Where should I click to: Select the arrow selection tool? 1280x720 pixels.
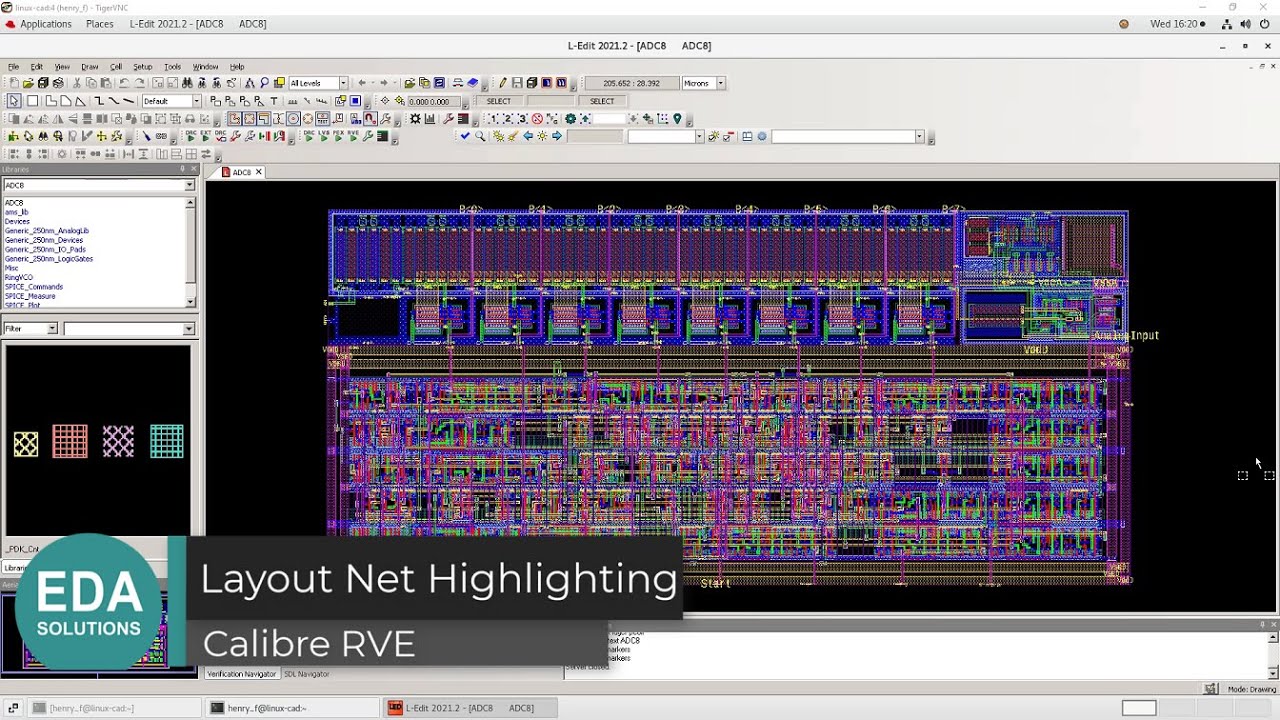pyautogui.click(x=14, y=101)
